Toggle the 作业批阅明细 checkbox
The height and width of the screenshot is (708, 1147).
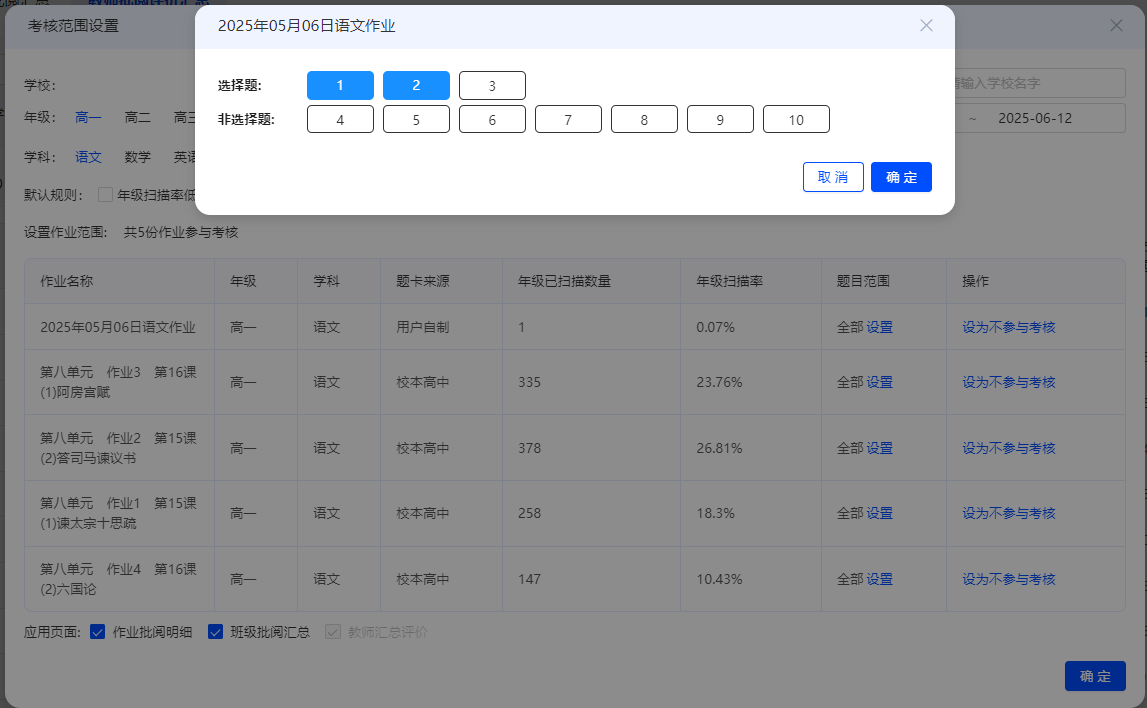pyautogui.click(x=97, y=632)
